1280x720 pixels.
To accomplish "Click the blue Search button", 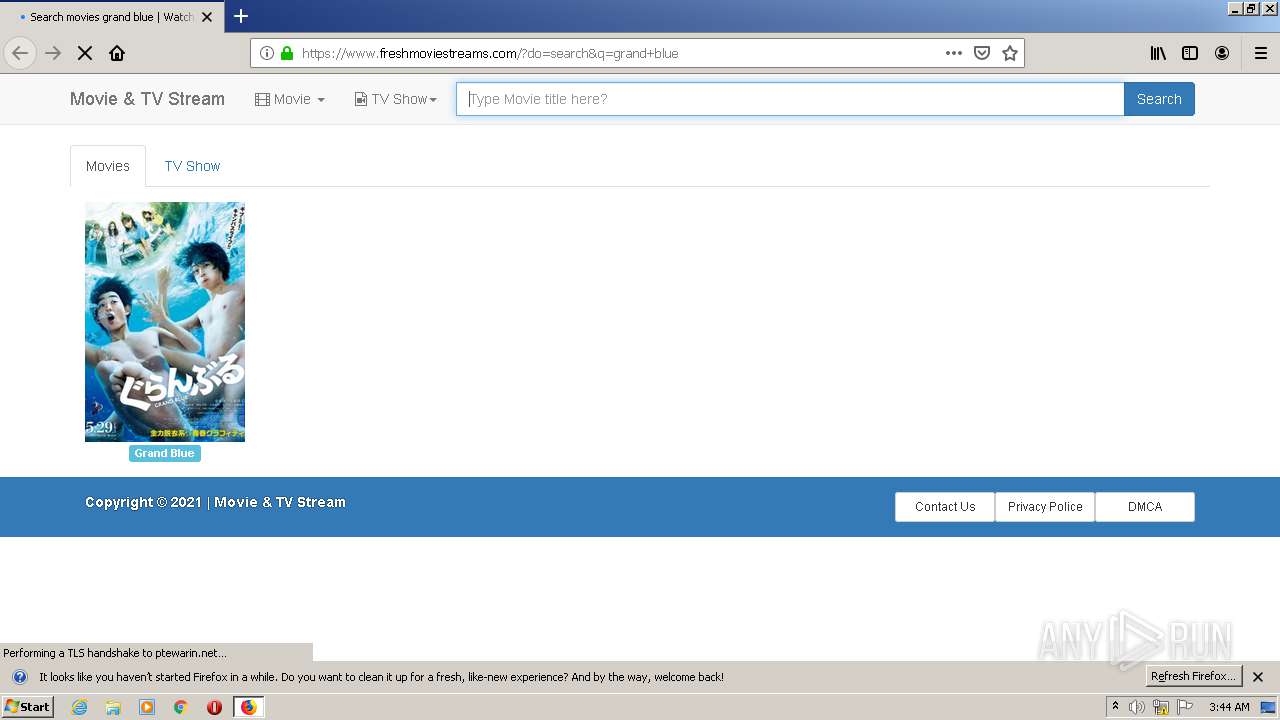I will coord(1159,99).
